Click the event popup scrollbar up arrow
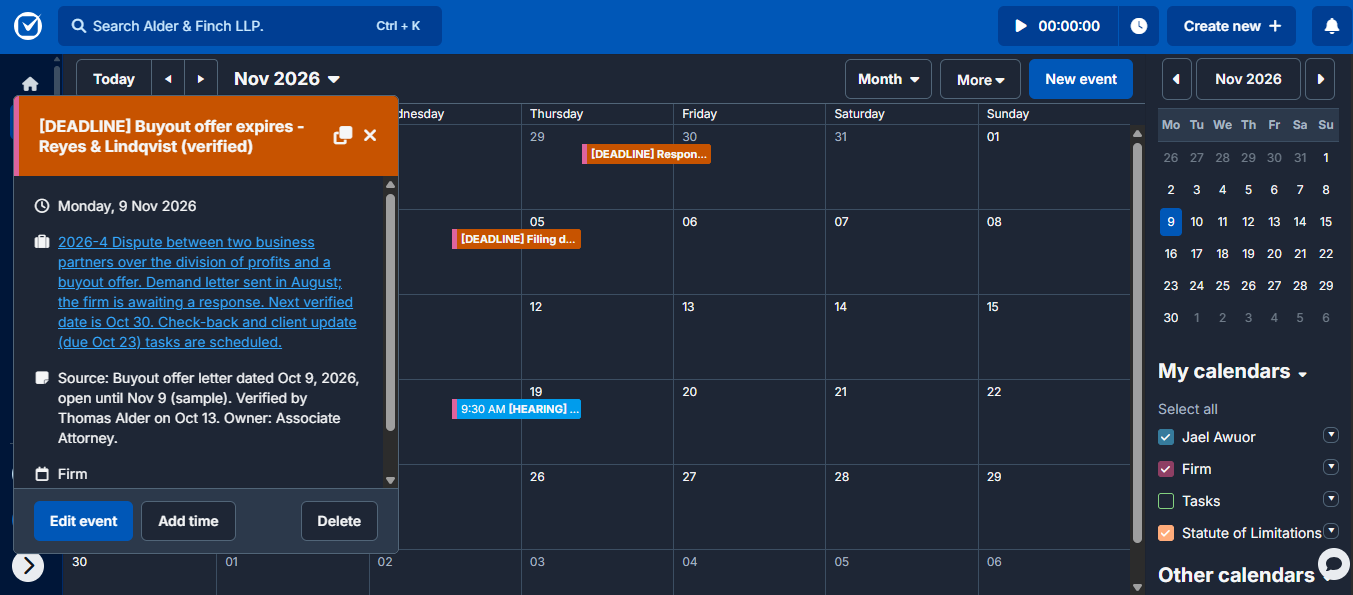The image size is (1353, 595). coord(390,185)
